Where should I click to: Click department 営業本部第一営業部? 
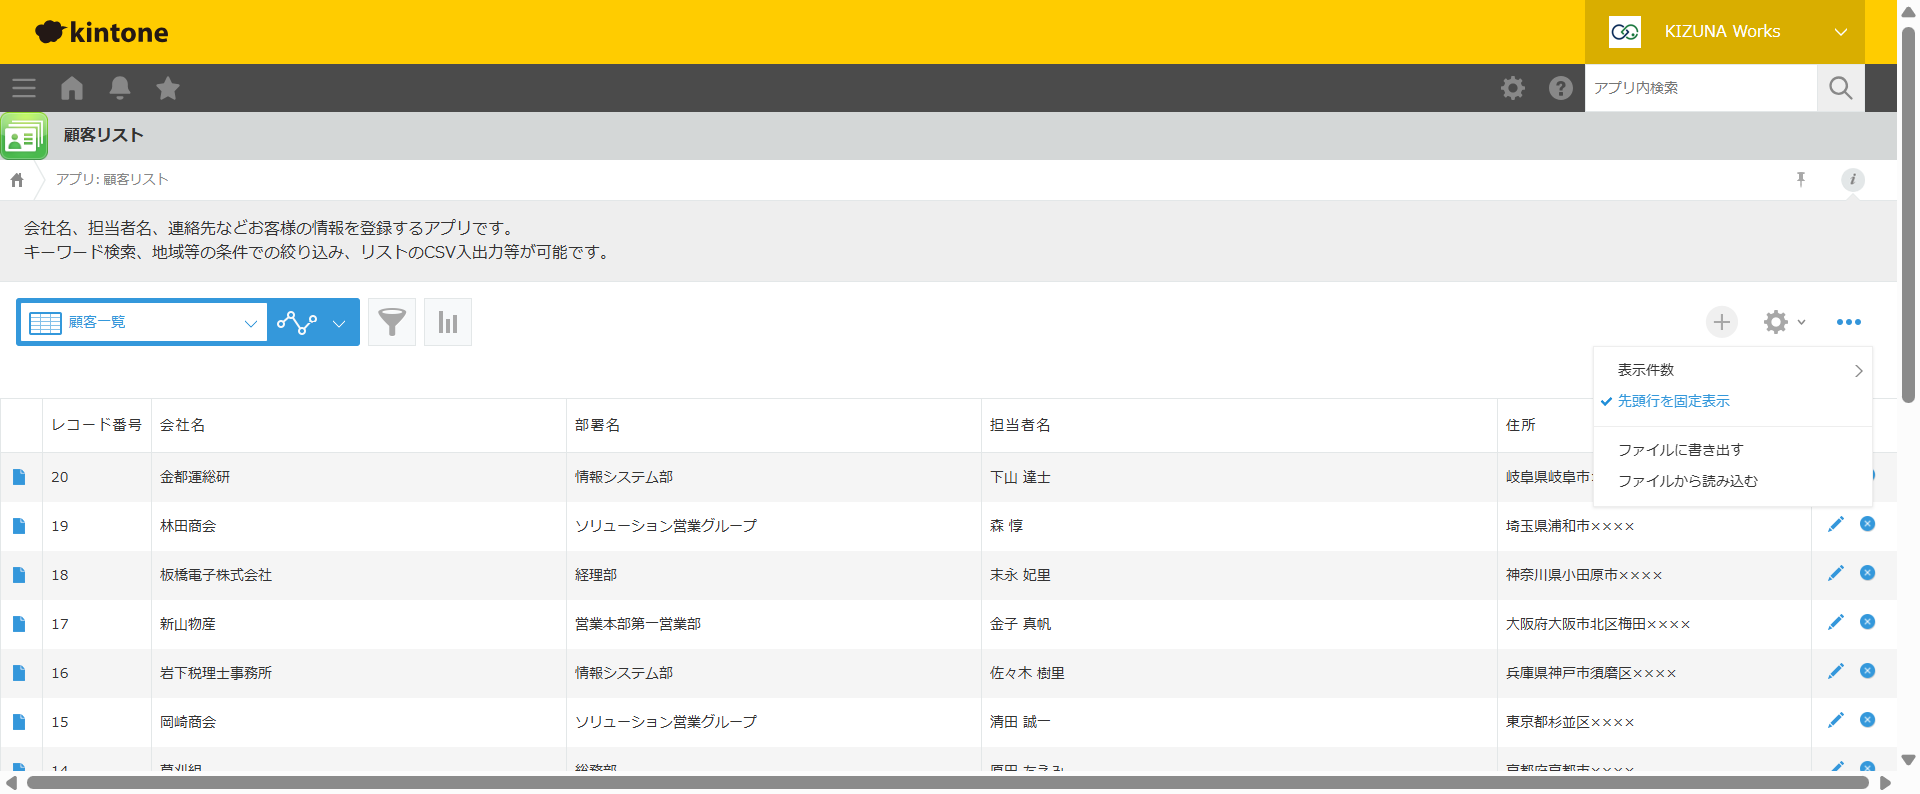pyautogui.click(x=638, y=624)
